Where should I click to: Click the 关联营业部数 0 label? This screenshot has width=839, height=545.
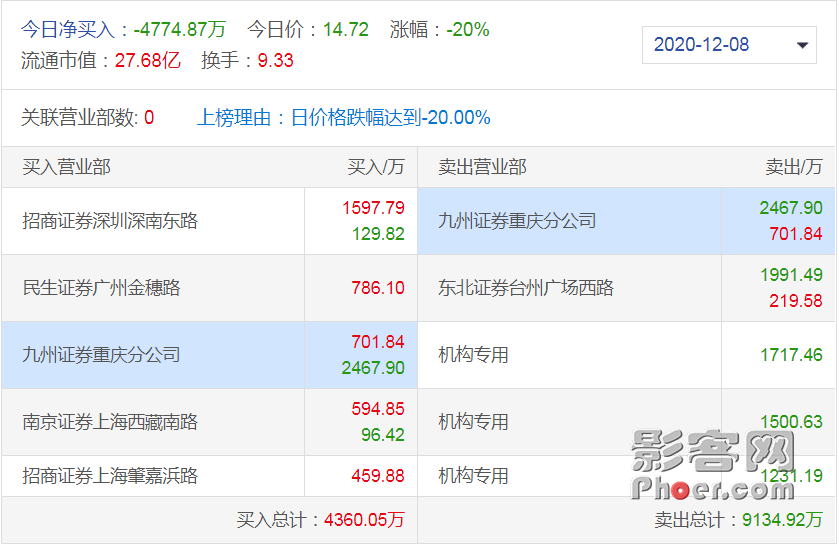point(88,118)
